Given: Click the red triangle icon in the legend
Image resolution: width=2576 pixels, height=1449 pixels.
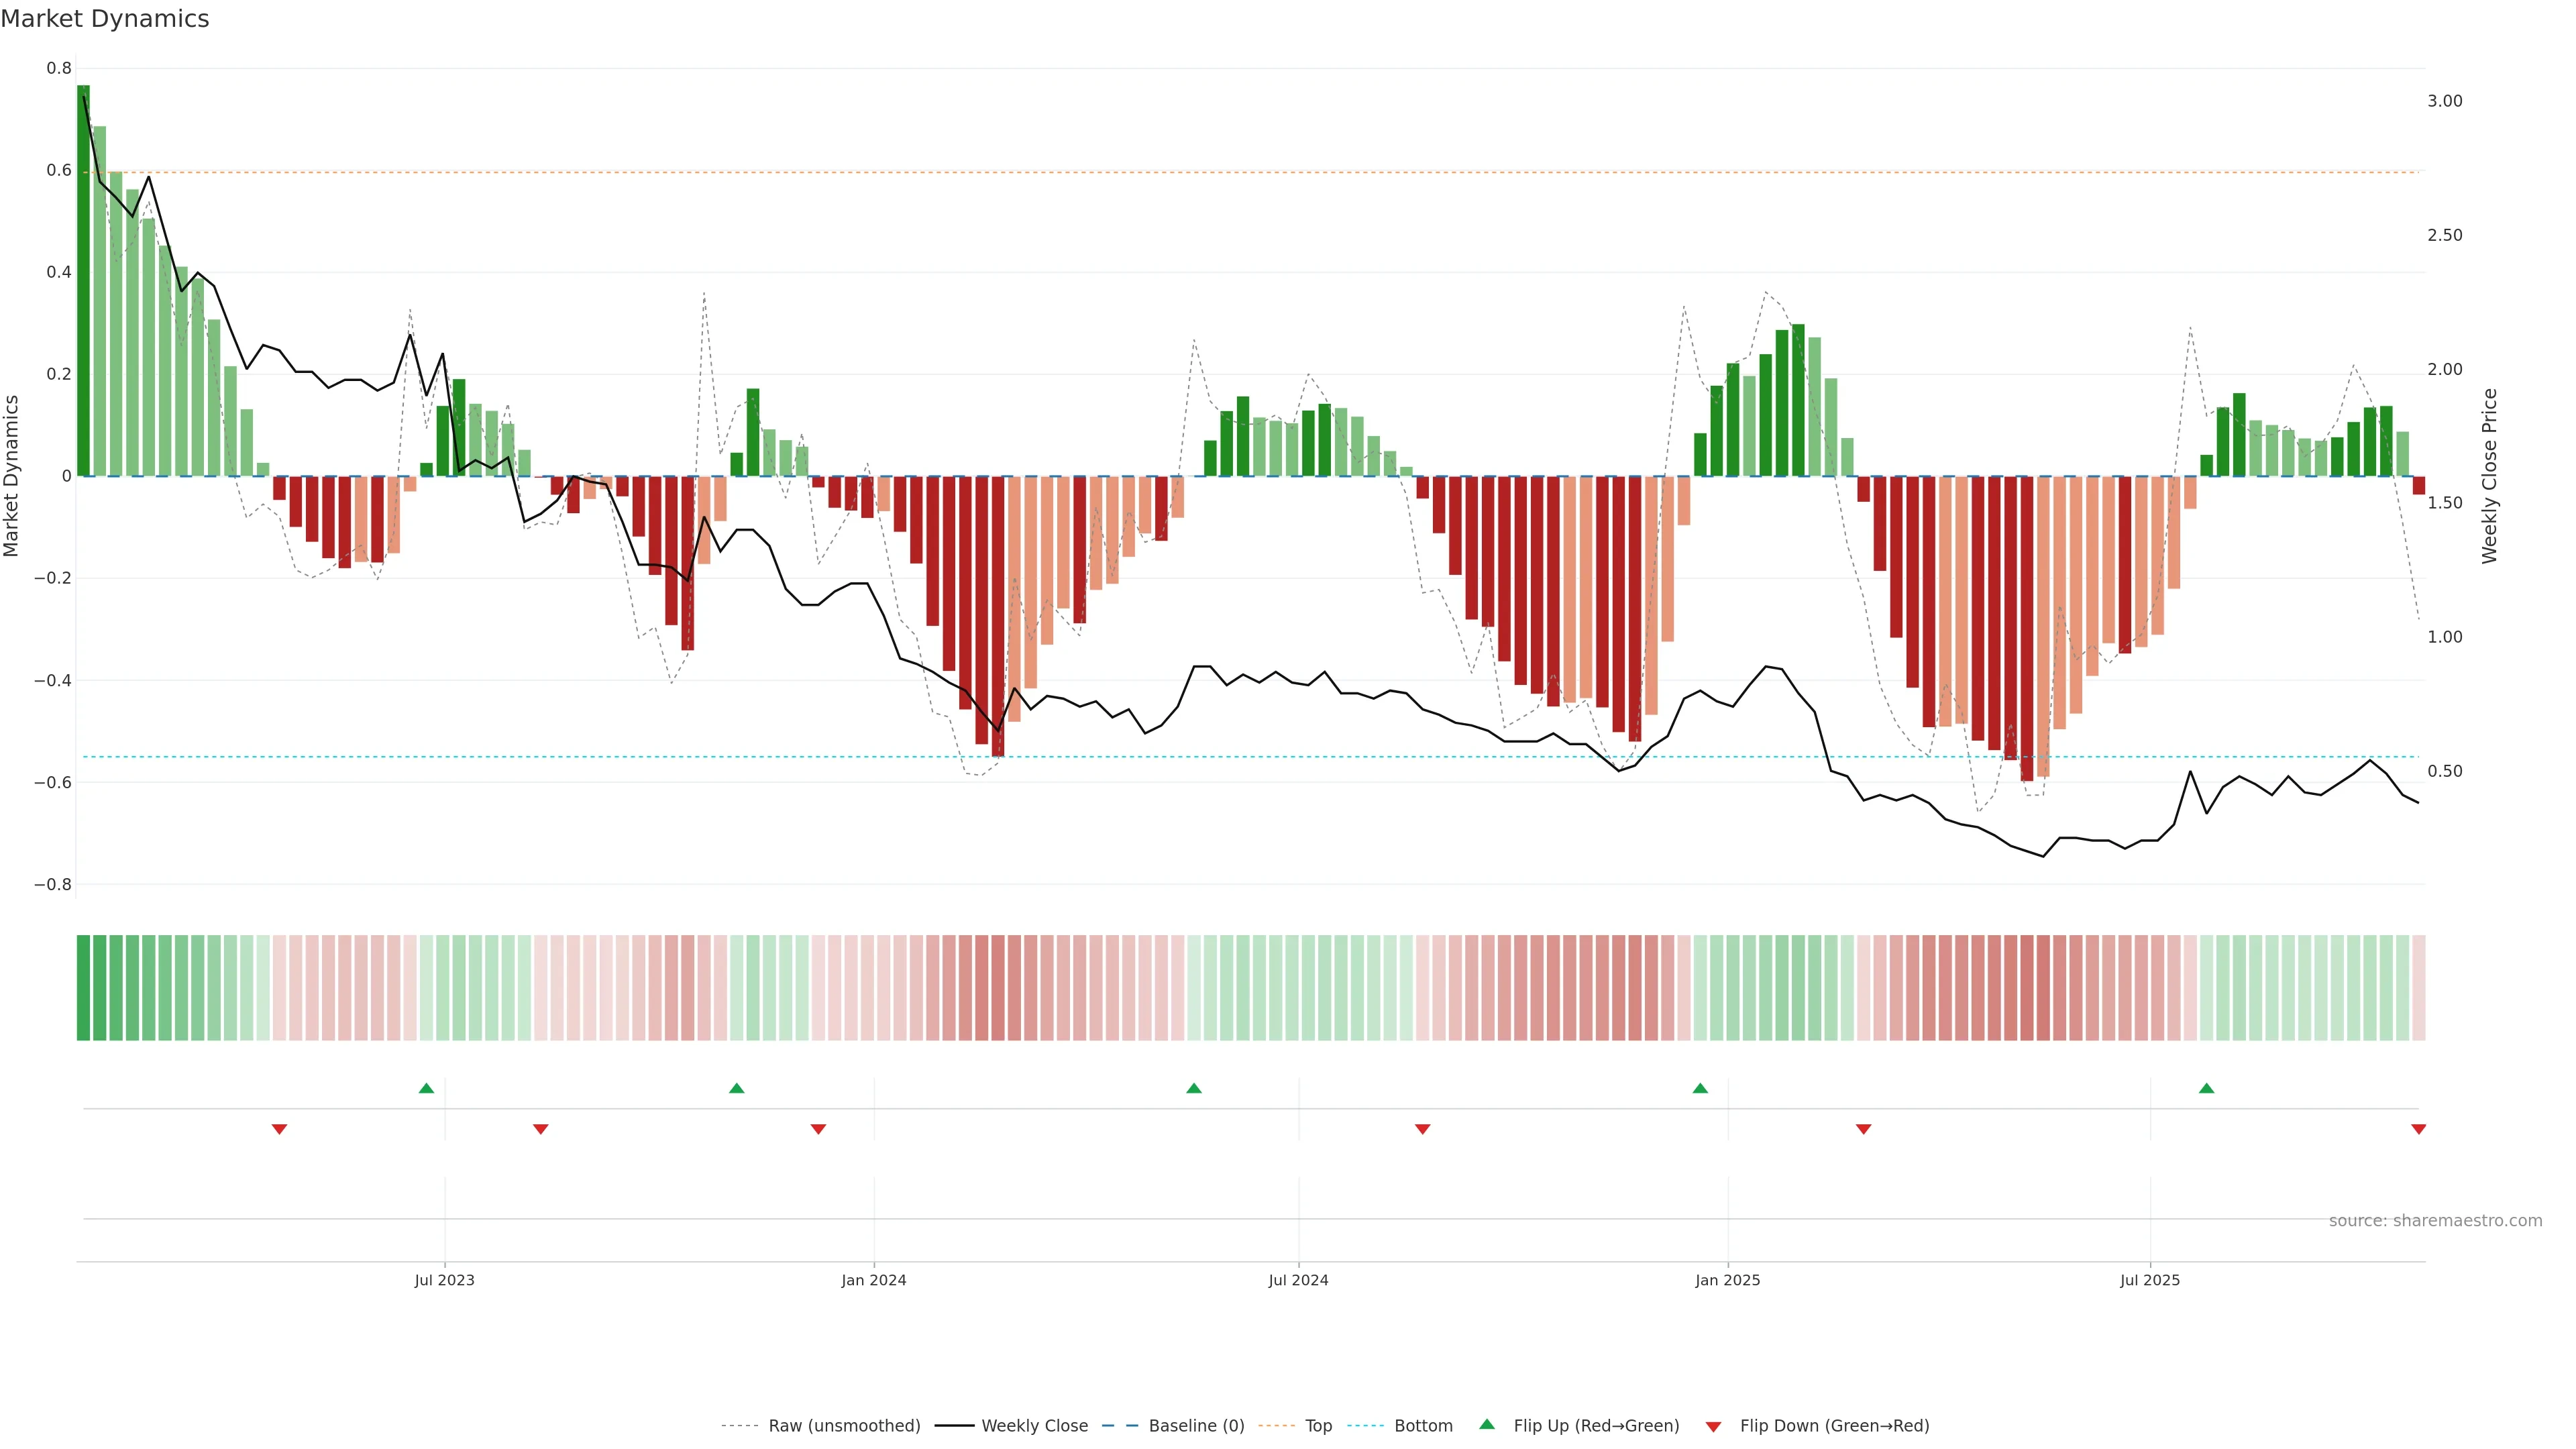Looking at the screenshot, I should (1713, 1426).
